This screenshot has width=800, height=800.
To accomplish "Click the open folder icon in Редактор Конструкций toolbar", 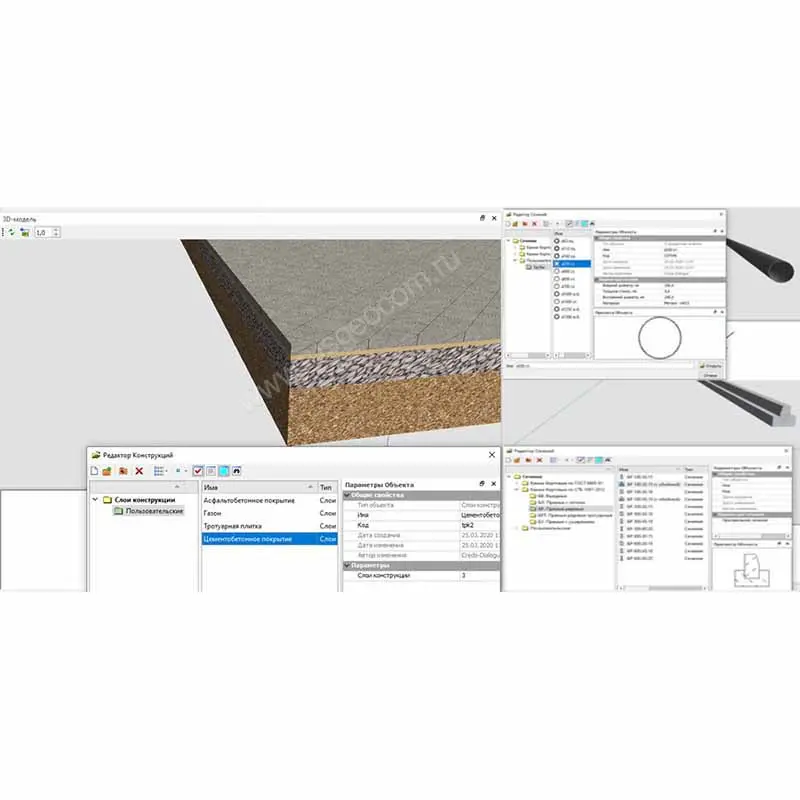I will pyautogui.click(x=108, y=470).
